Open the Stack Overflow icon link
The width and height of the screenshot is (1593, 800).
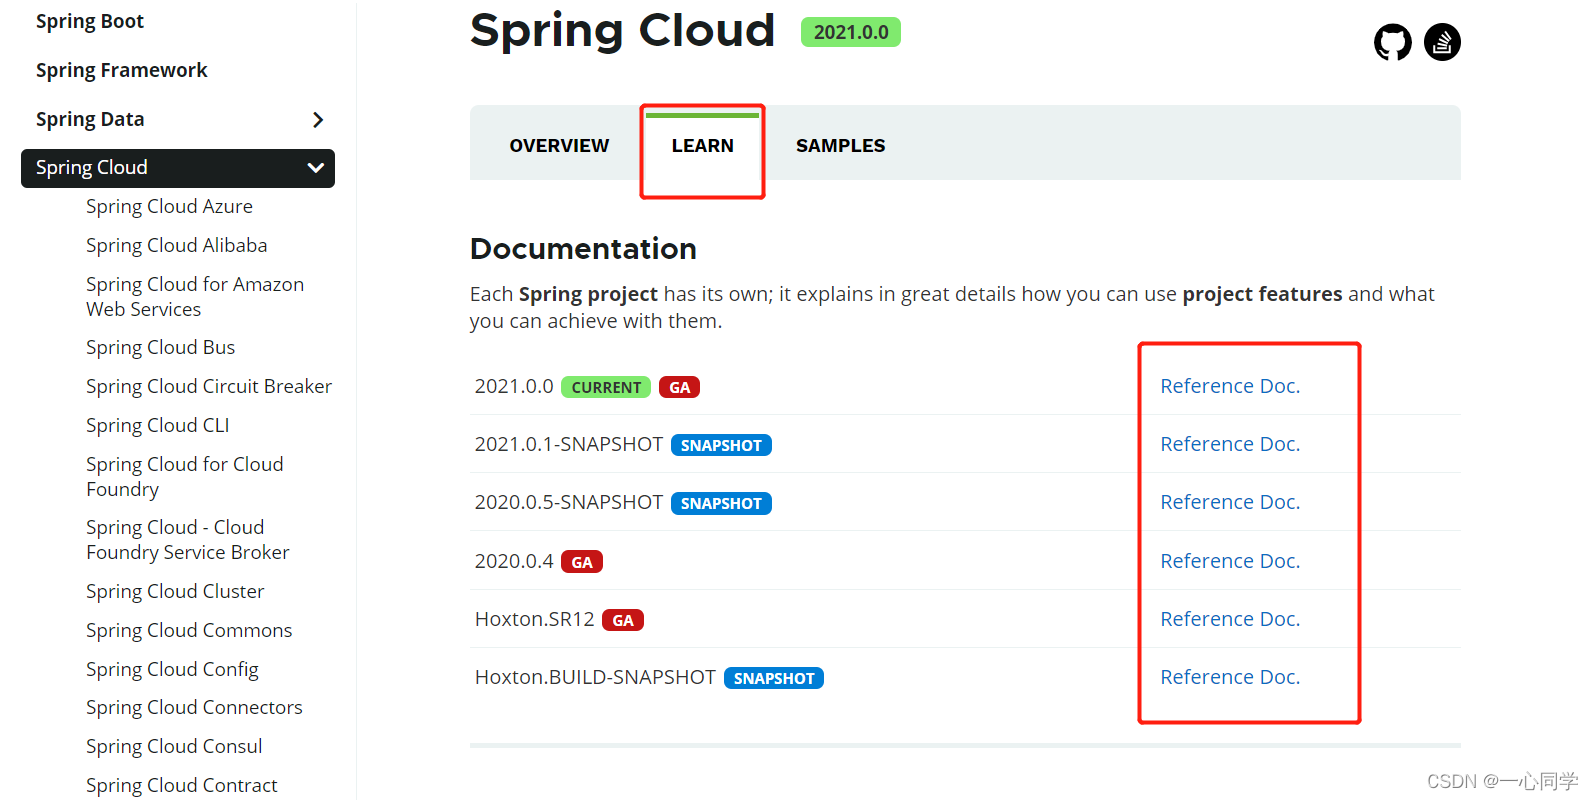pyautogui.click(x=1442, y=42)
